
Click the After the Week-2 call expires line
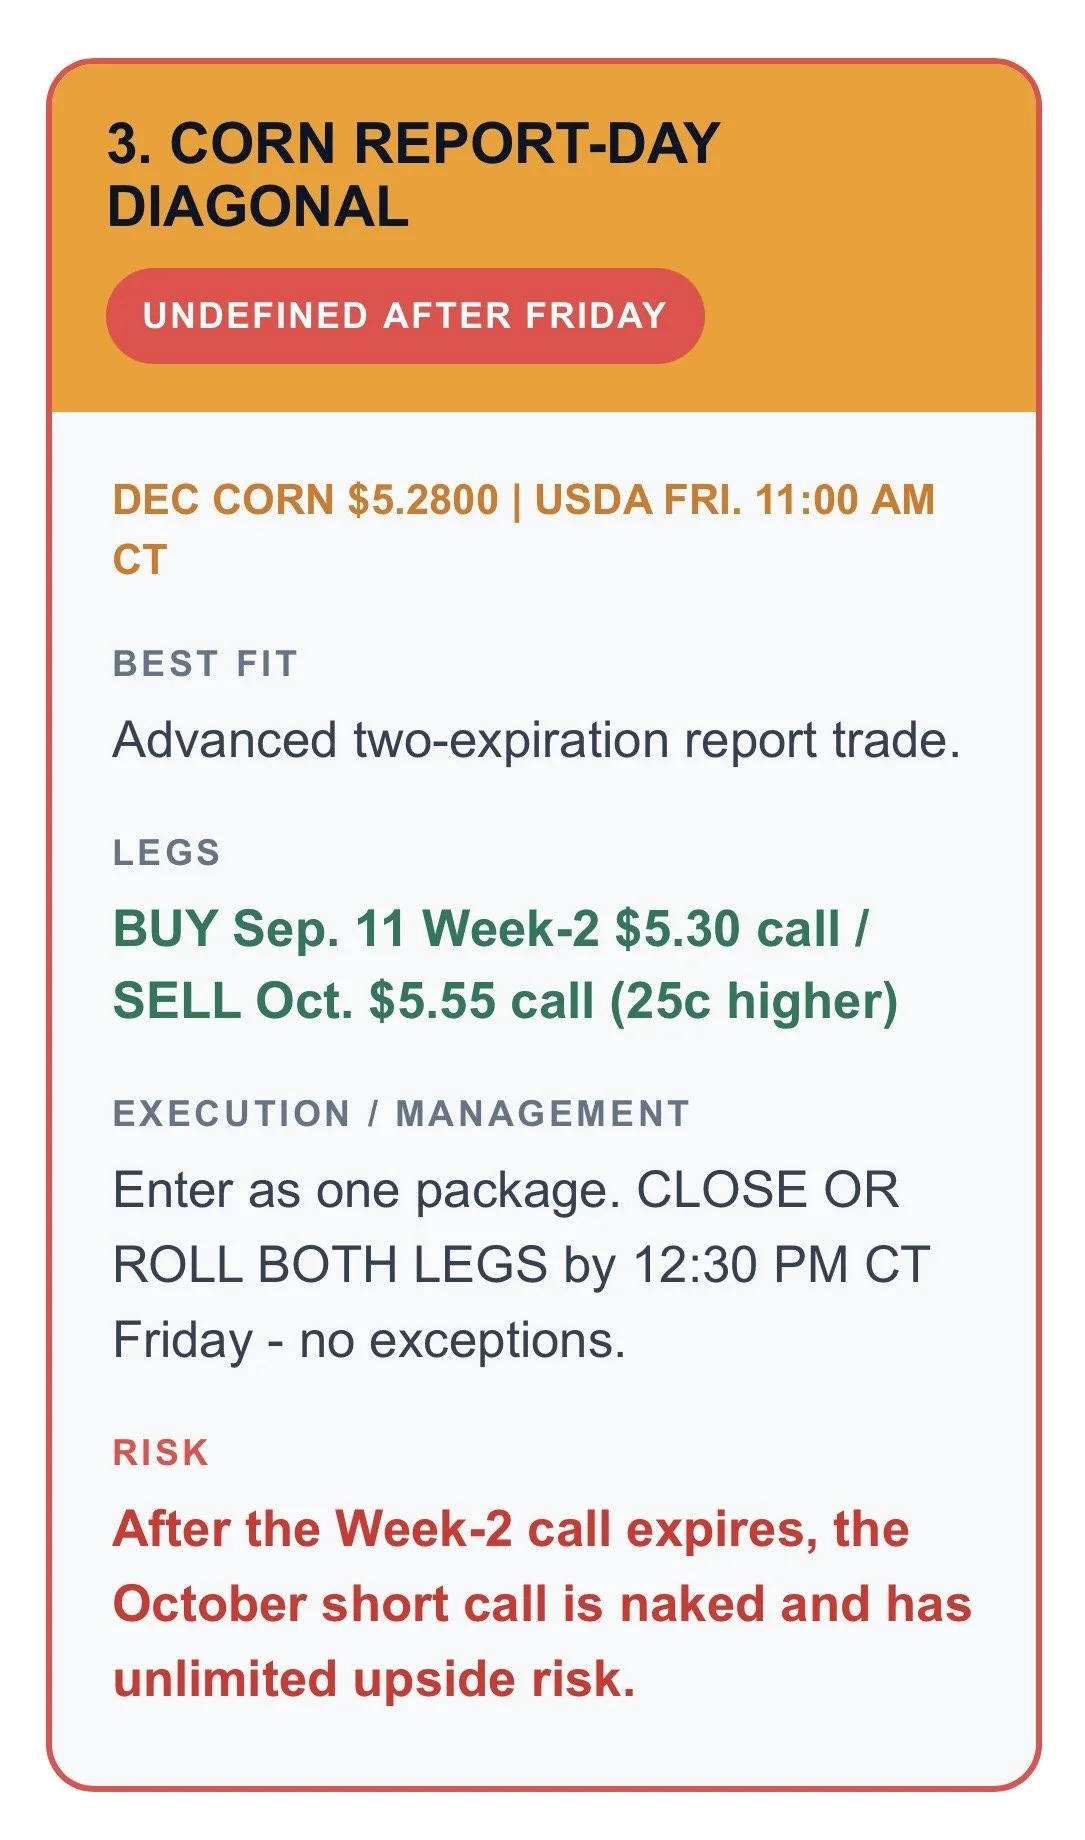[x=511, y=1530]
